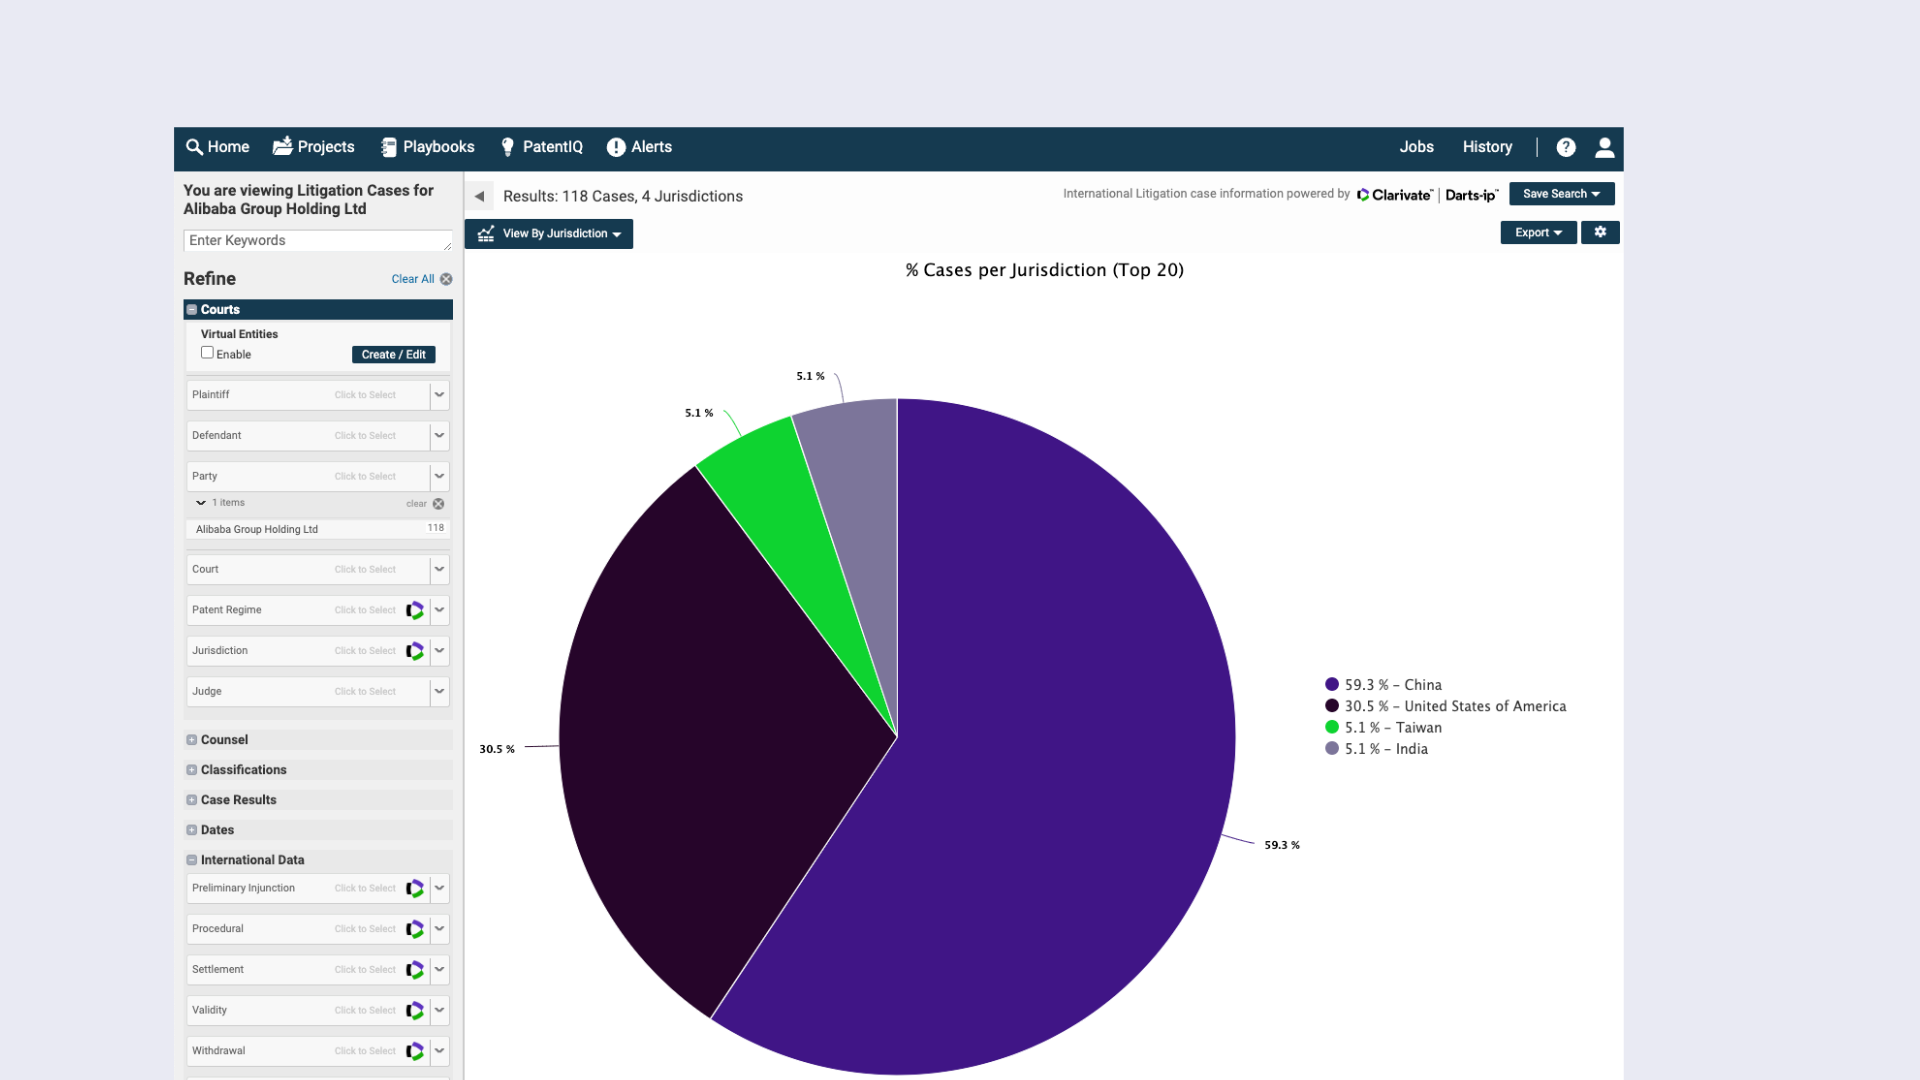Collapse the Party 1 items chevron

[x=201, y=503]
